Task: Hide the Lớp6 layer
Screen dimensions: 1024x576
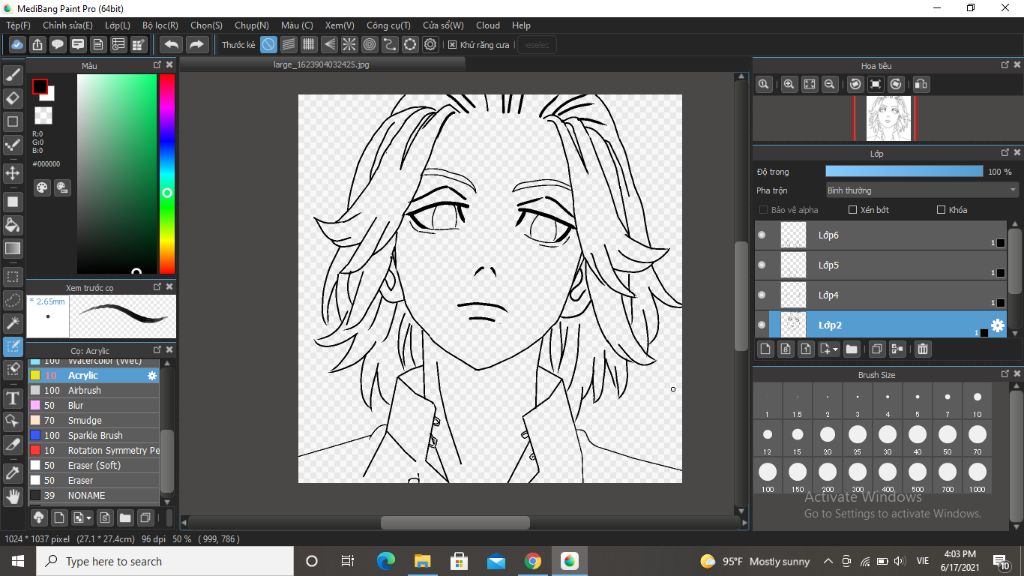Action: 761,235
